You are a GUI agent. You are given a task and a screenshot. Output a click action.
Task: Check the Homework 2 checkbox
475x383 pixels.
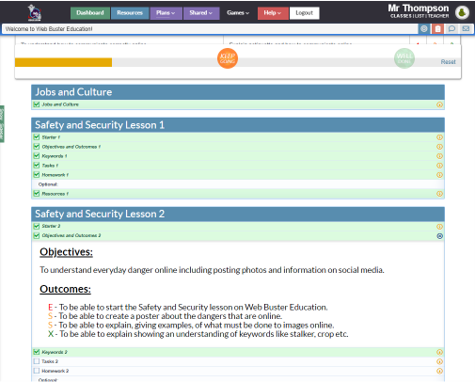37,370
